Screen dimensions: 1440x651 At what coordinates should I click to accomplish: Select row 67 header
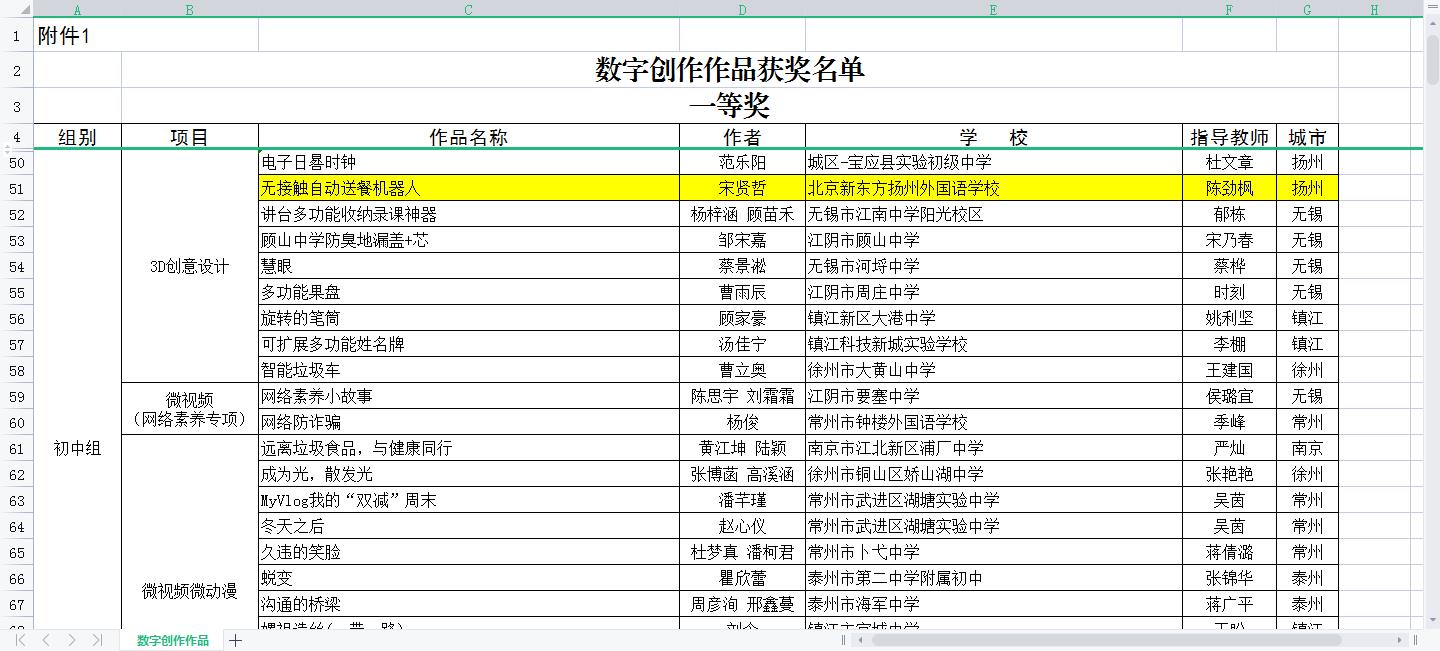click(17, 604)
